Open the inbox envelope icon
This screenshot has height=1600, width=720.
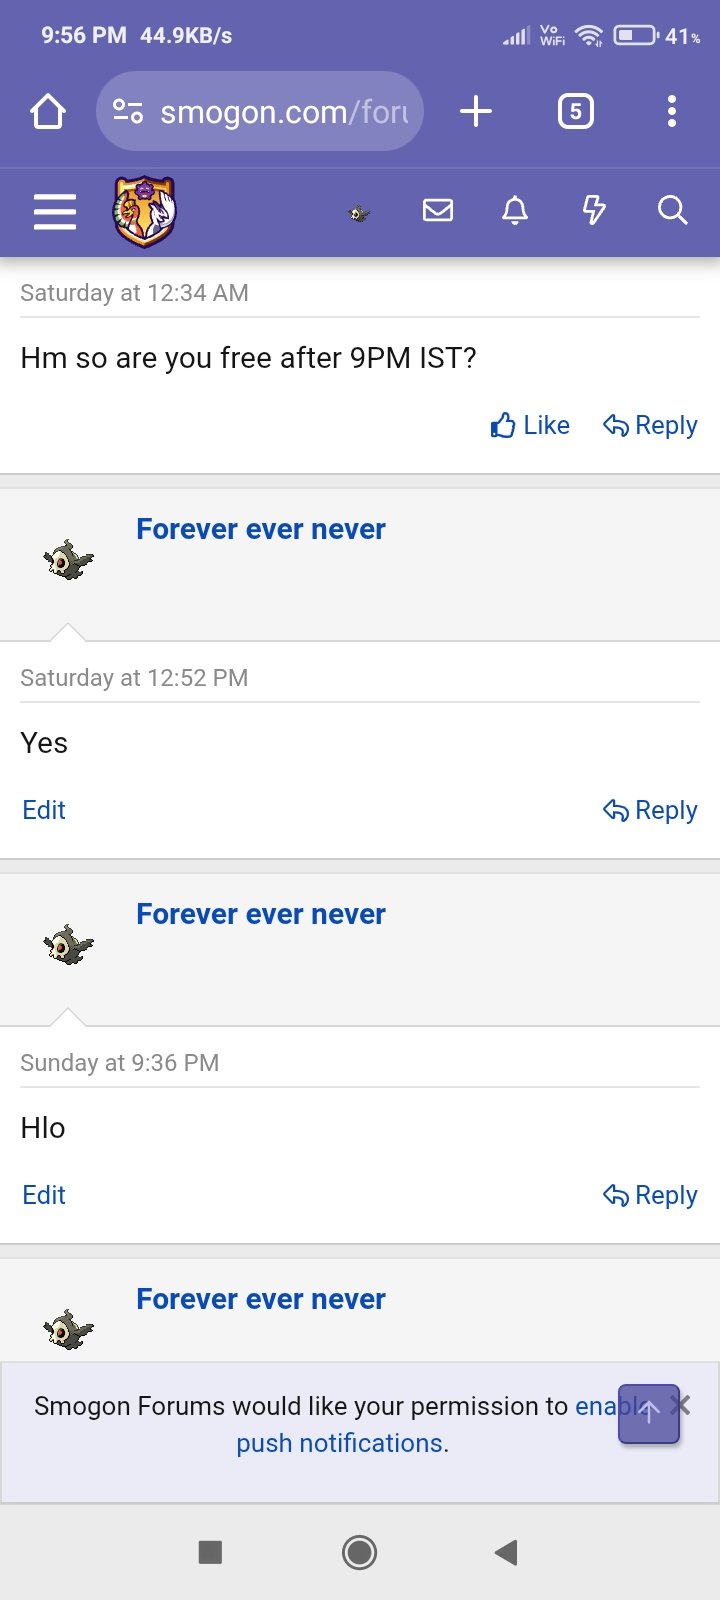click(x=438, y=210)
